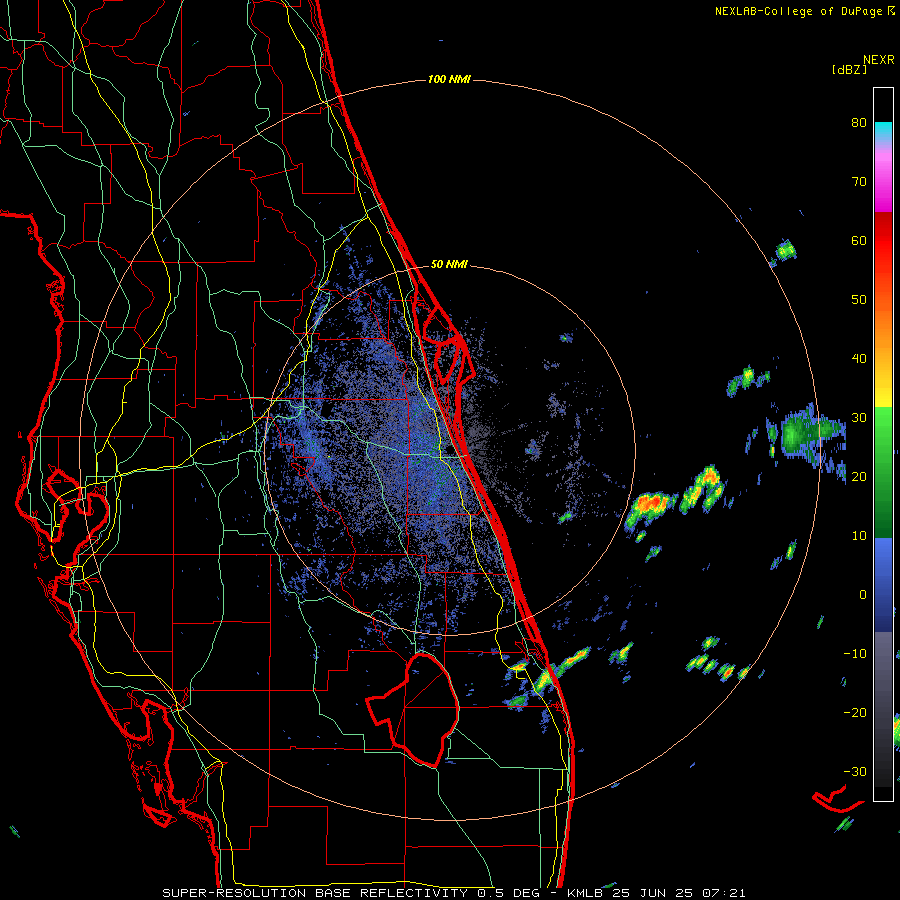Click the 0 value on dBZ scale
This screenshot has height=900, width=900.
click(863, 595)
